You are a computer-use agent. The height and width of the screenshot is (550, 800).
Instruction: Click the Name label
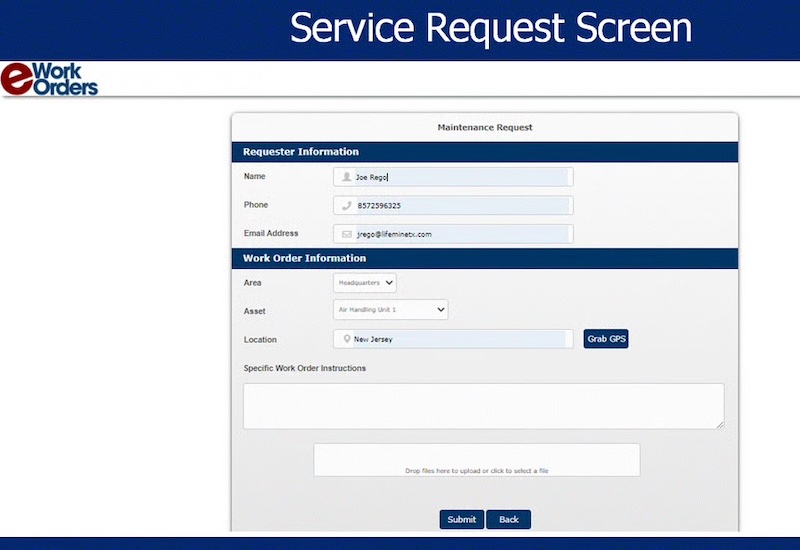click(x=255, y=176)
